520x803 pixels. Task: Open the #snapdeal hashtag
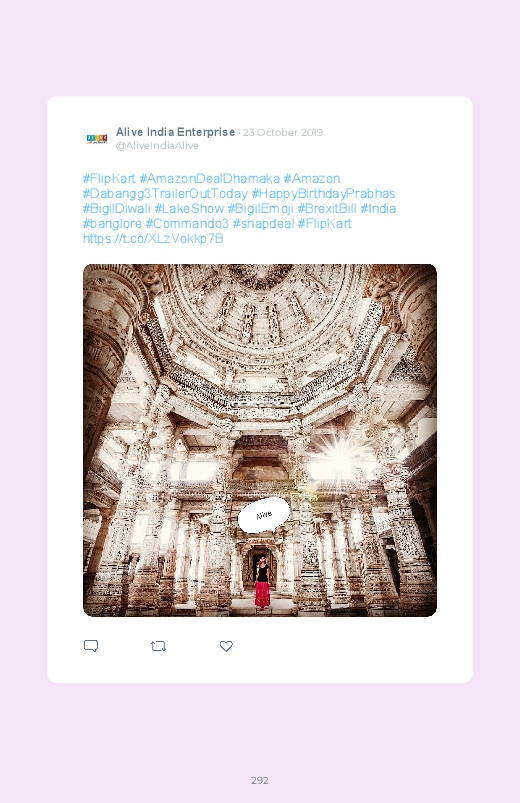pyautogui.click(x=263, y=223)
